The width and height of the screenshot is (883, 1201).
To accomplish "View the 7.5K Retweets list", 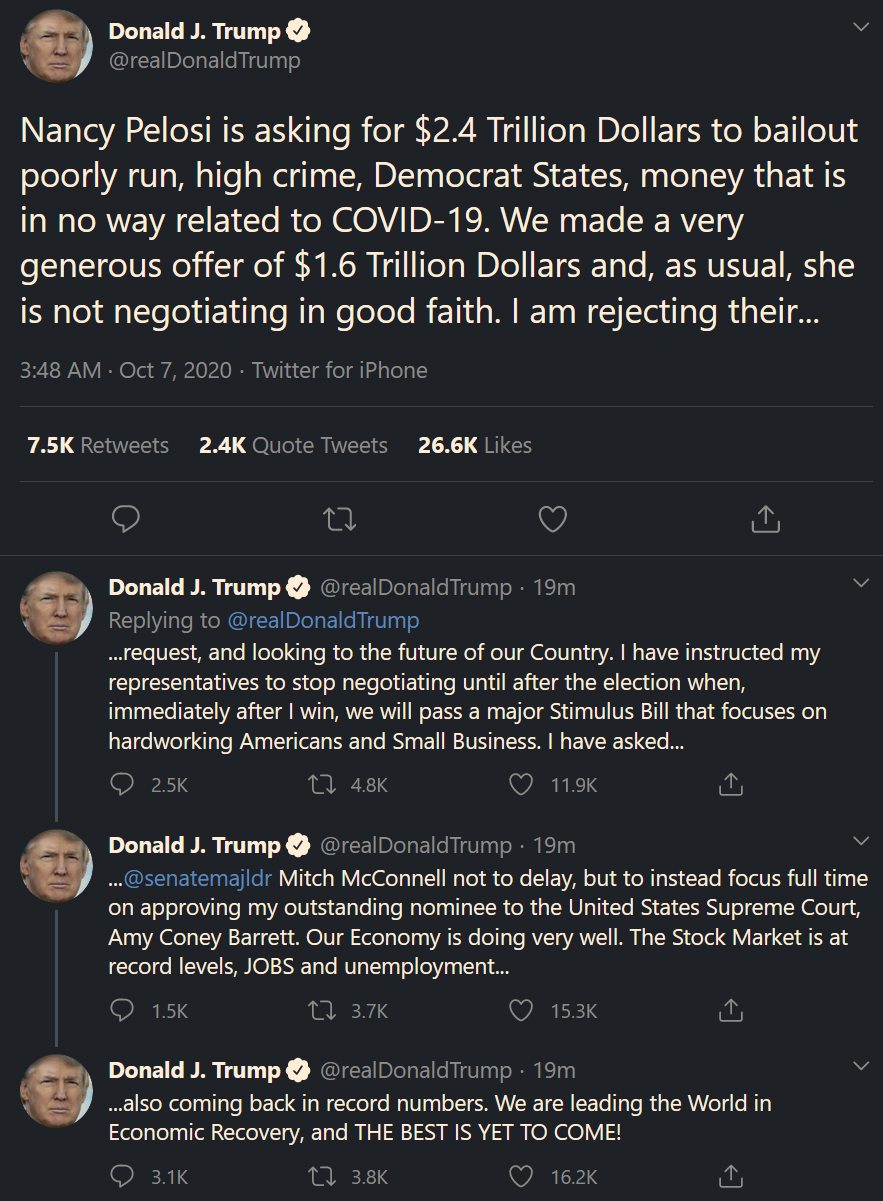I will pyautogui.click(x=98, y=445).
